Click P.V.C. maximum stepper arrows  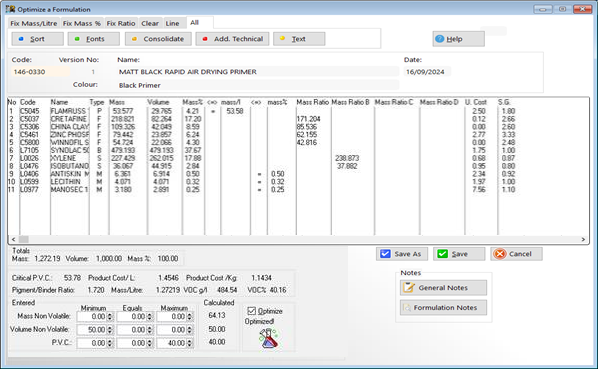click(x=190, y=343)
